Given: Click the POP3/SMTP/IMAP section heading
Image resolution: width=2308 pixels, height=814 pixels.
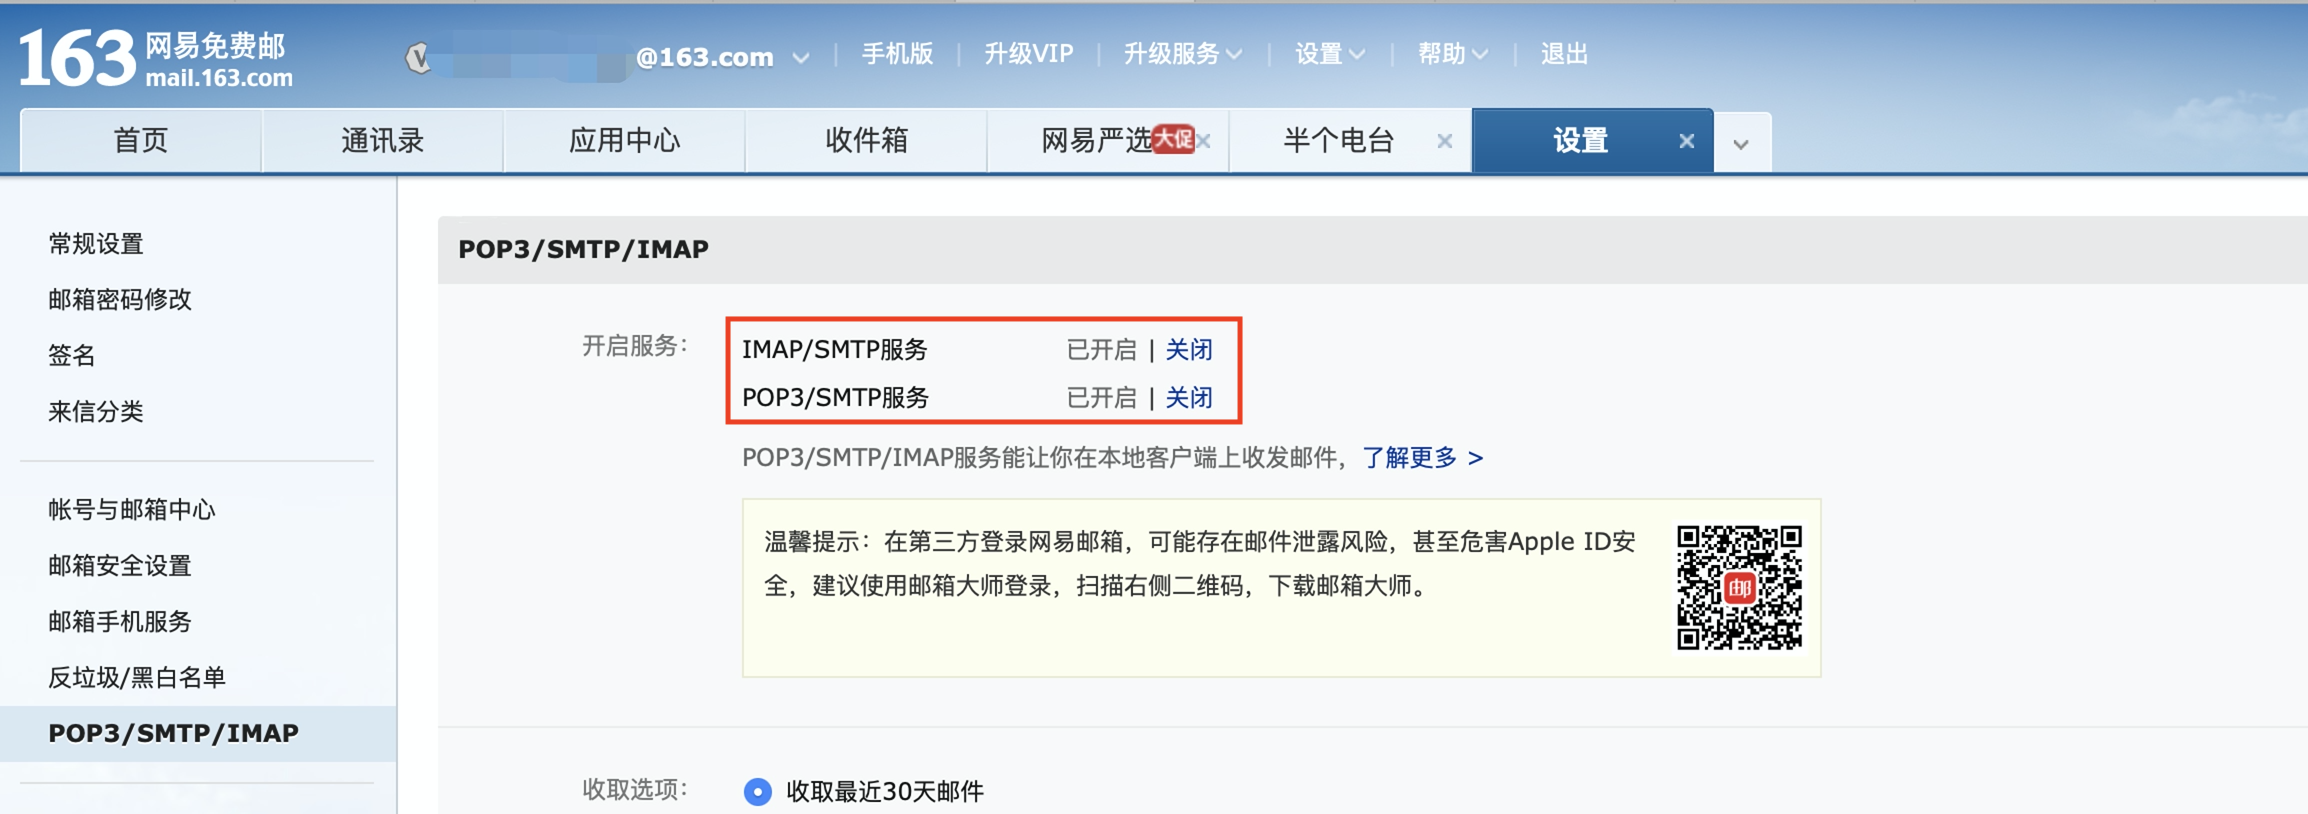Looking at the screenshot, I should click(583, 249).
